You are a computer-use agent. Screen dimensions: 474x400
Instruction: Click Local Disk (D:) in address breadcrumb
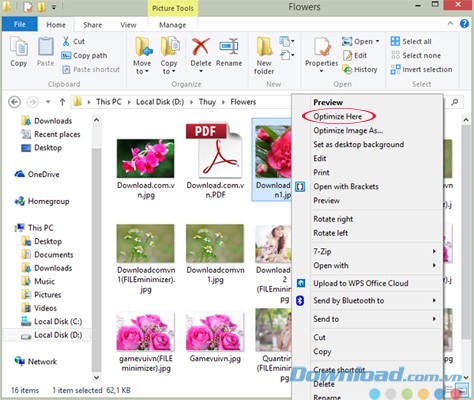160,102
